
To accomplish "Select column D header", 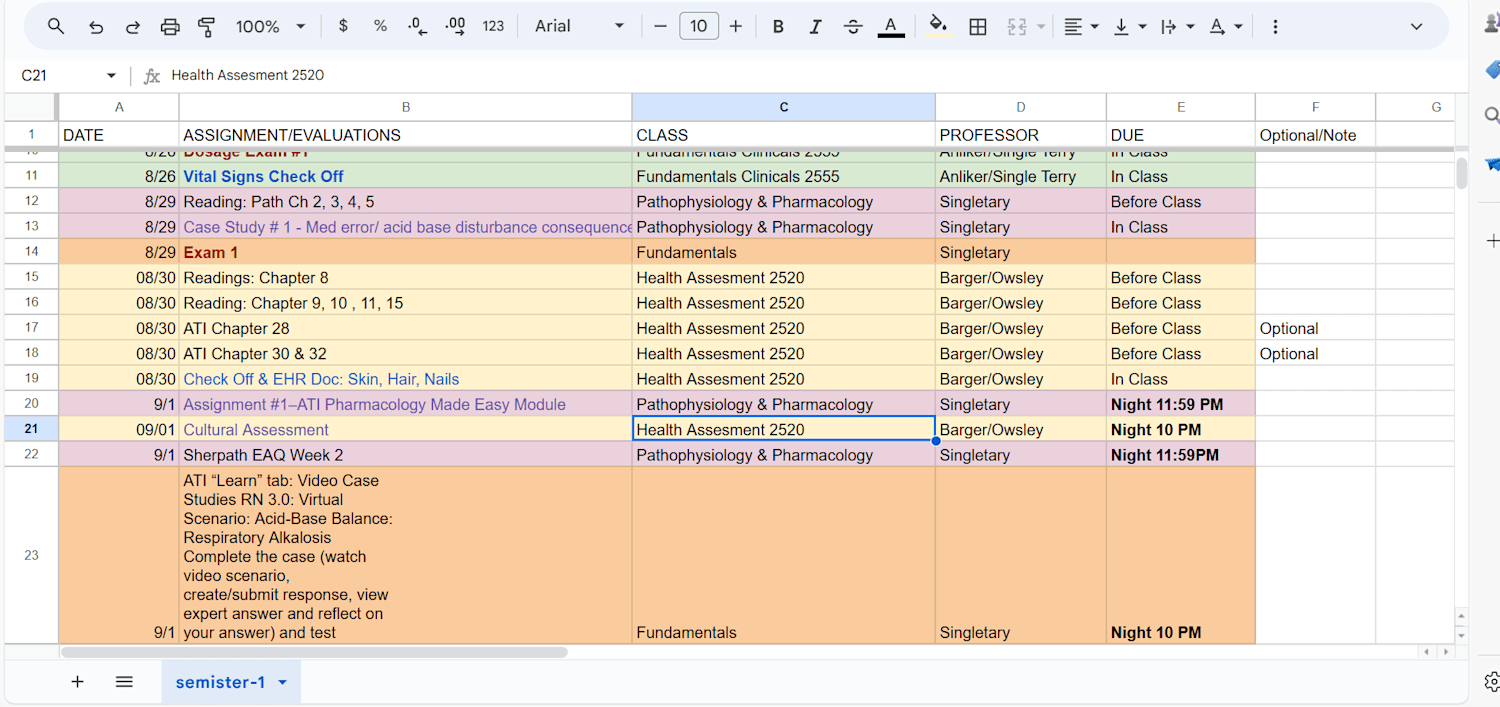I will (1021, 107).
